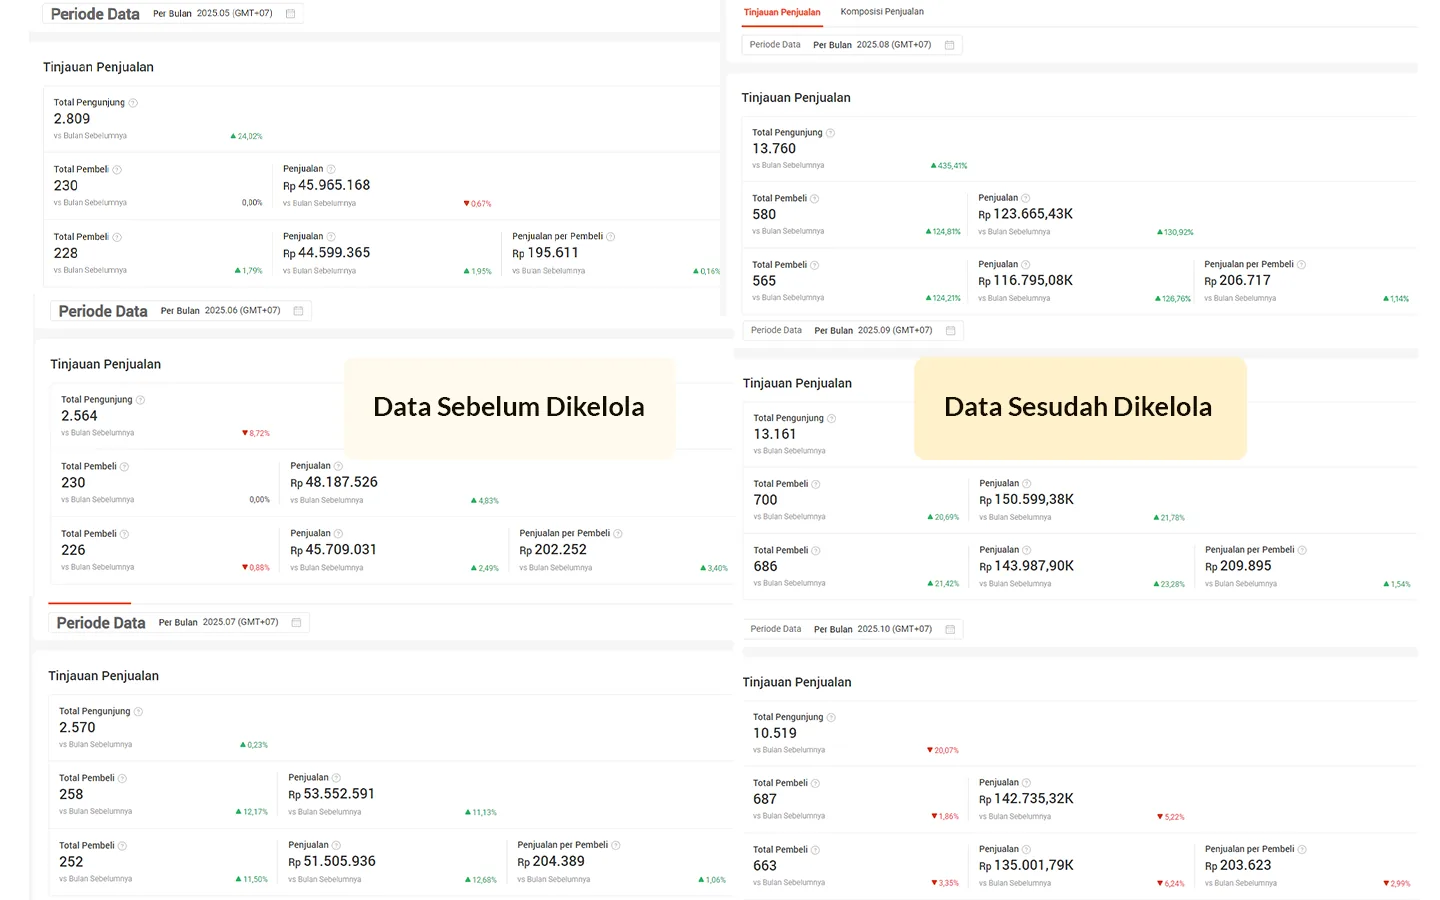The height and width of the screenshot is (900, 1440).
Task: Click calendar icon in the 2025.10 period picker
Action: click(x=950, y=629)
